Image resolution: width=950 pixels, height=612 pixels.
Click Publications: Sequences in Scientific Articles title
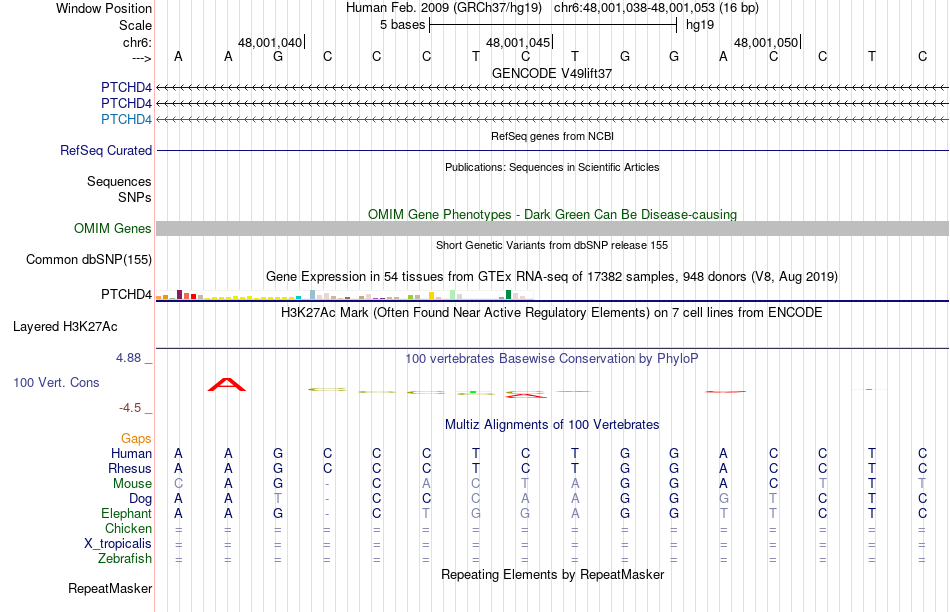tap(552, 167)
